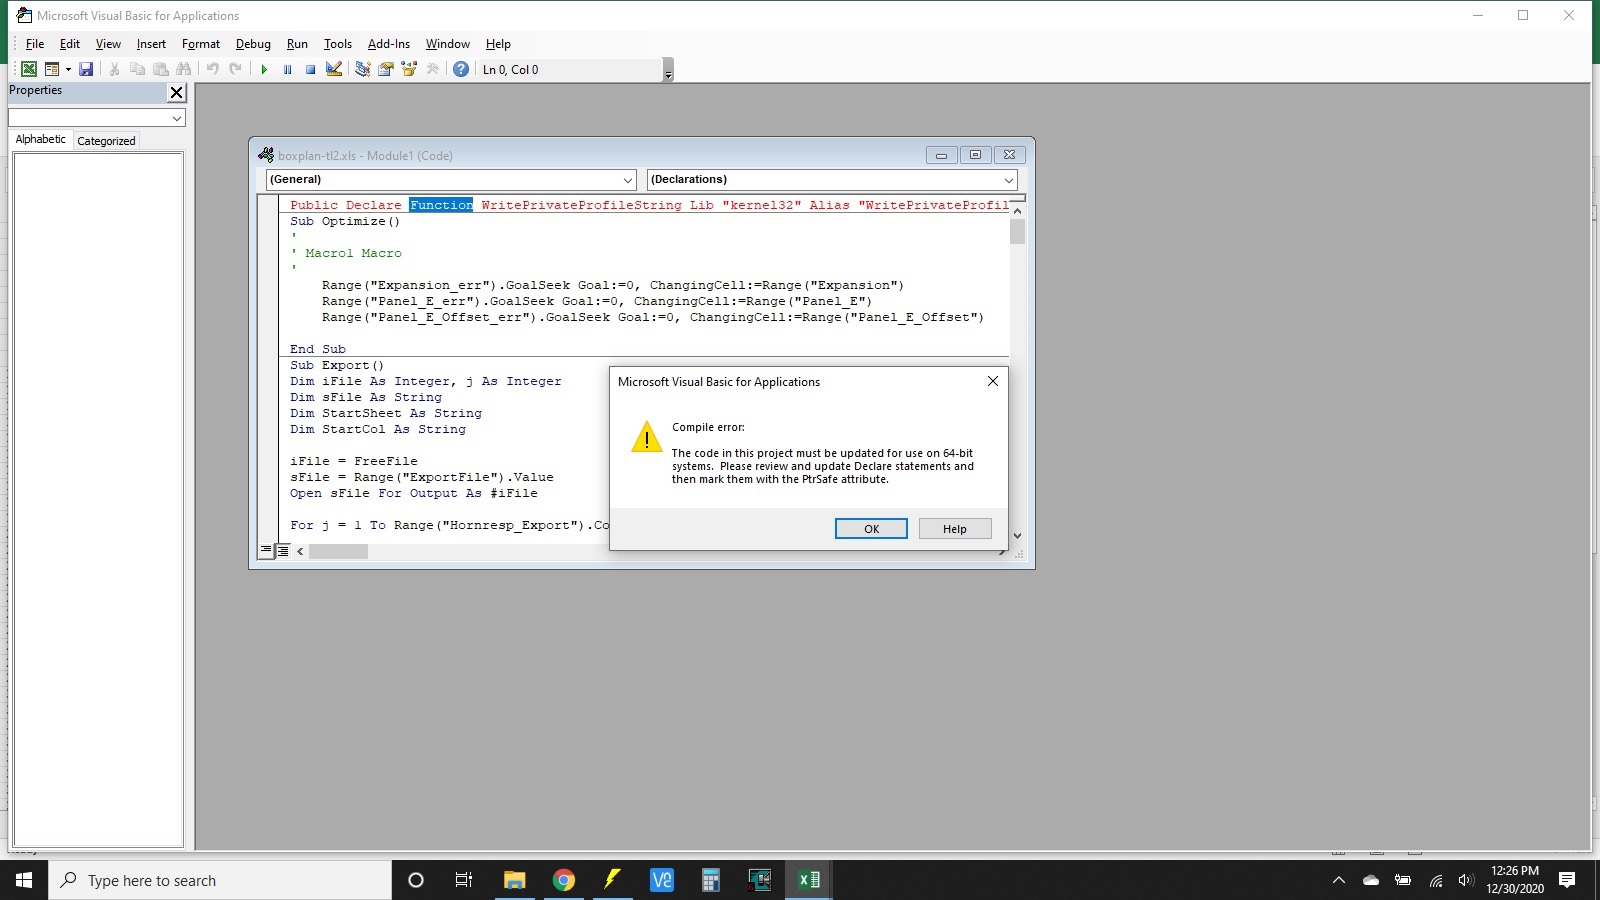Click the Toolbox wrench icon
Viewport: 1600px width, 900px height.
click(x=432, y=69)
